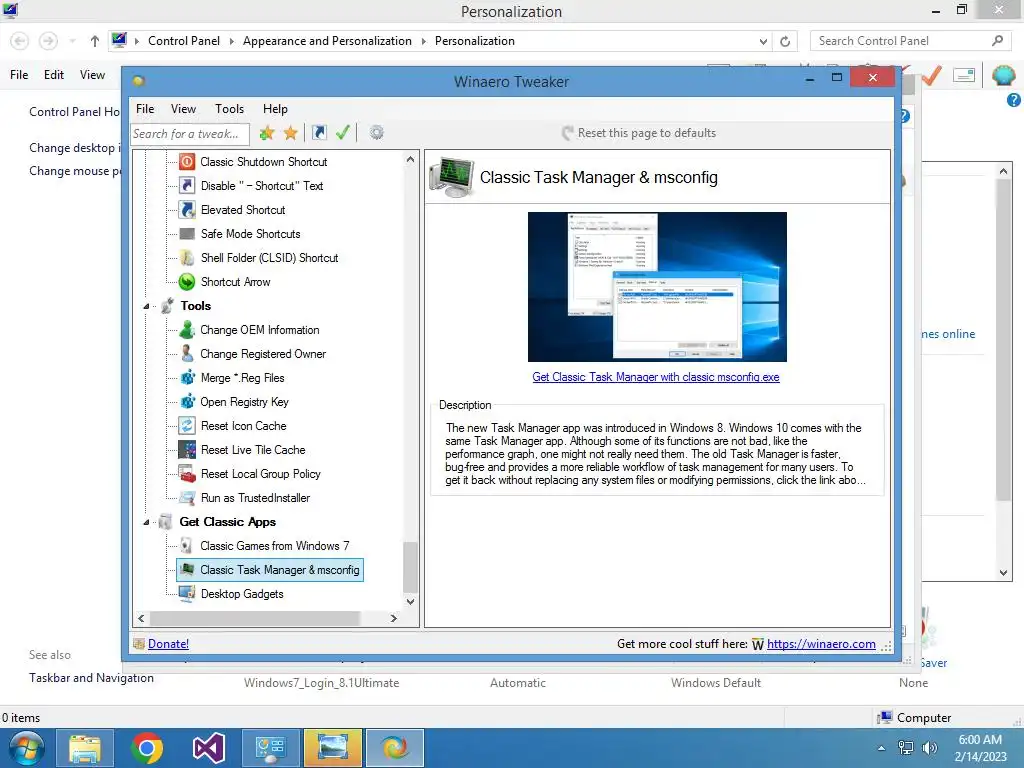Click the Task Manager preview screenshot

[657, 287]
